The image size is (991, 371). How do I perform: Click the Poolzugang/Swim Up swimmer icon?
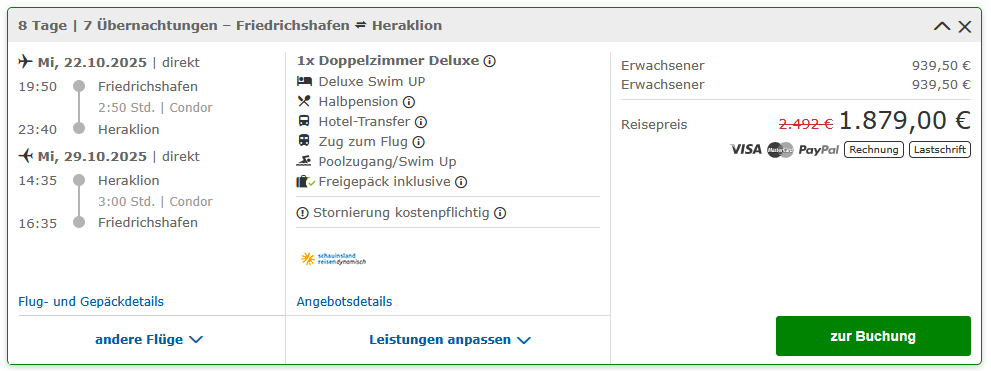[x=303, y=162]
